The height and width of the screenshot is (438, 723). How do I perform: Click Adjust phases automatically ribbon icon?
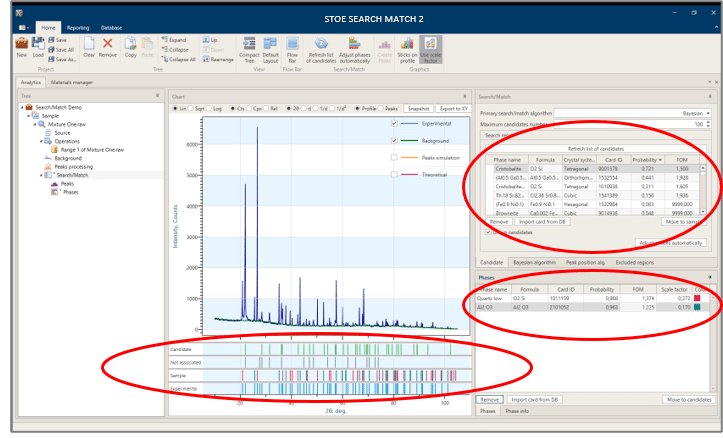click(x=355, y=43)
